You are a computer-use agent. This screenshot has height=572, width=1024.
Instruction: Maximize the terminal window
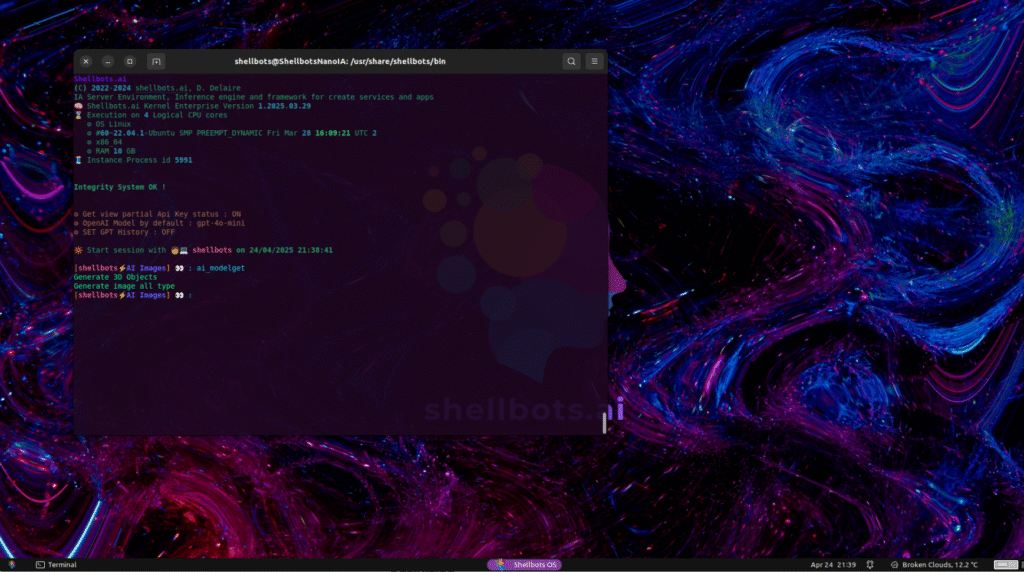click(x=130, y=61)
